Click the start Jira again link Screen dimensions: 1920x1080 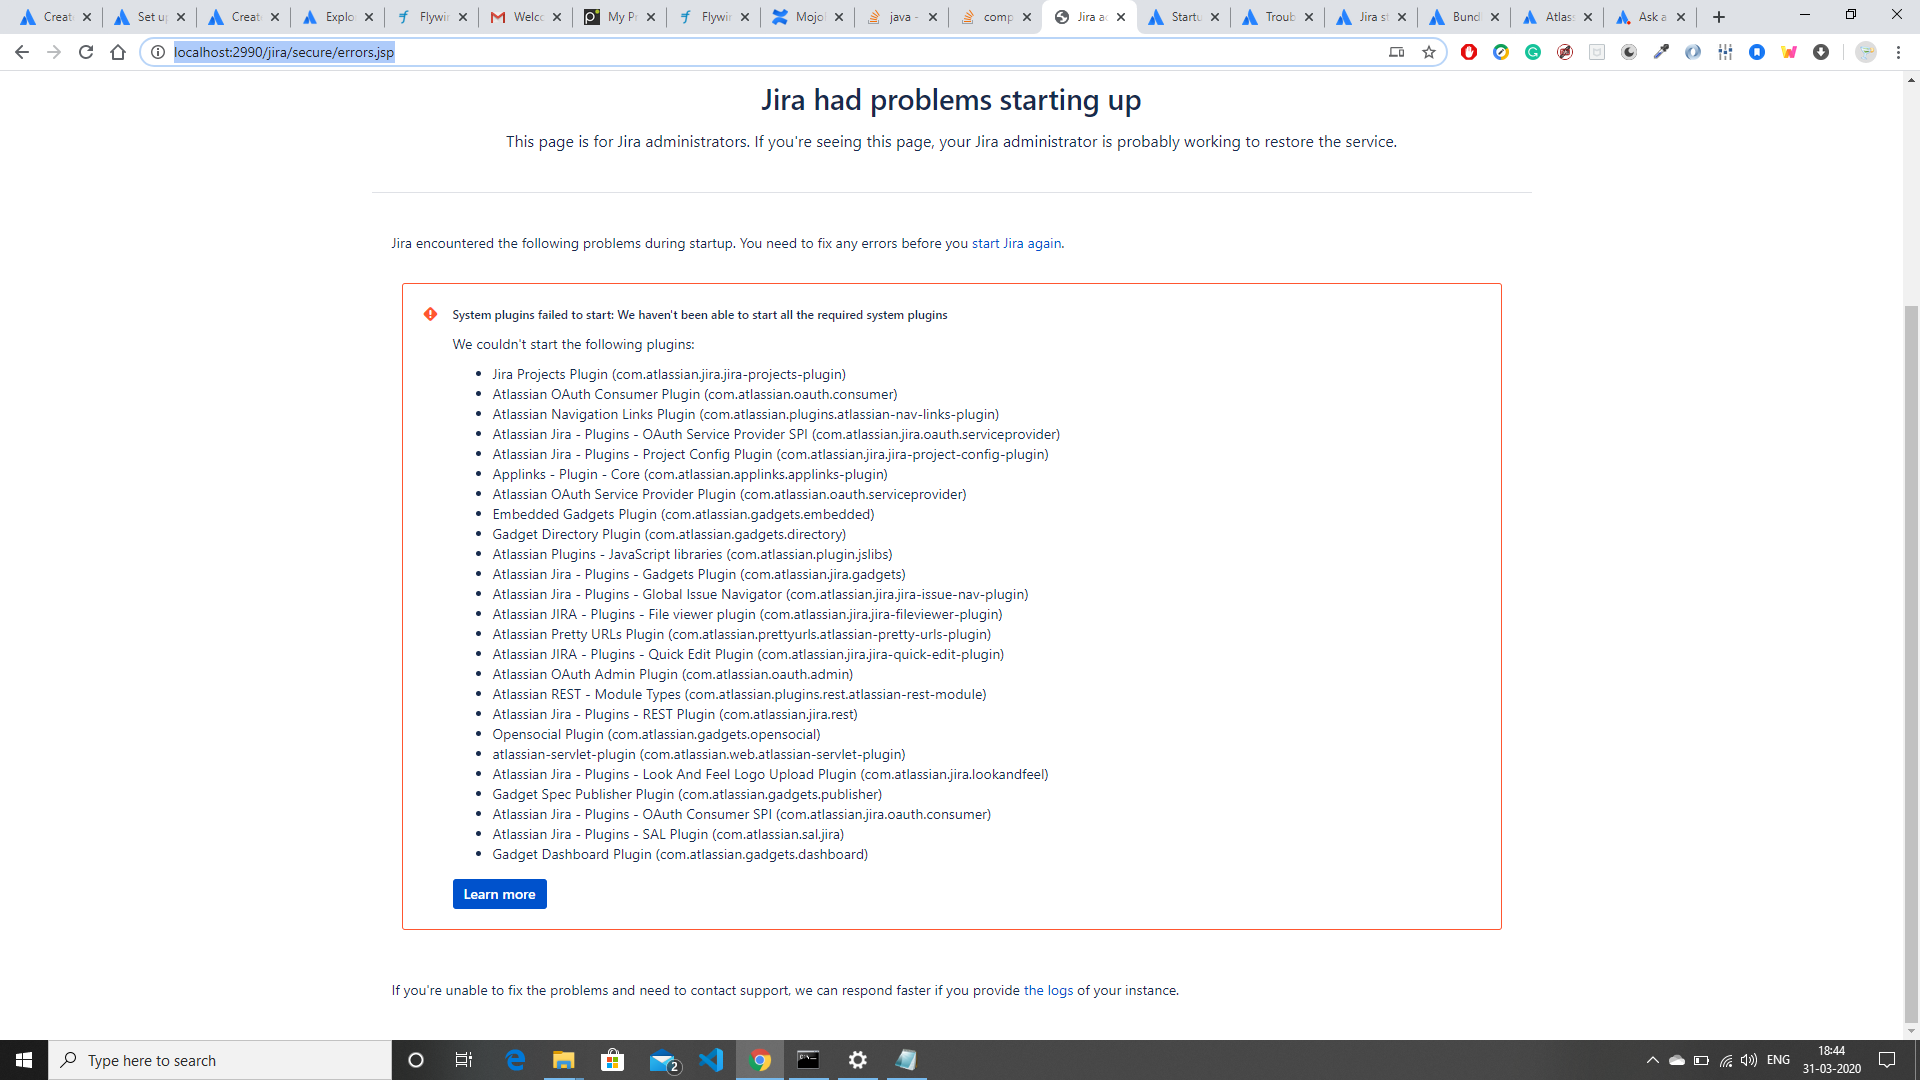point(1017,243)
